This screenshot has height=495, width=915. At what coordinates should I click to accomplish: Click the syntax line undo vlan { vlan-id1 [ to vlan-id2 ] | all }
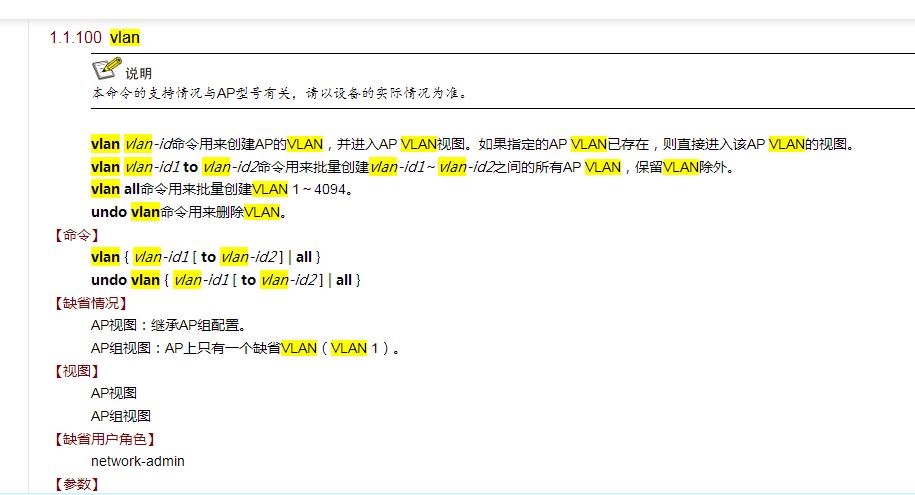tap(226, 280)
